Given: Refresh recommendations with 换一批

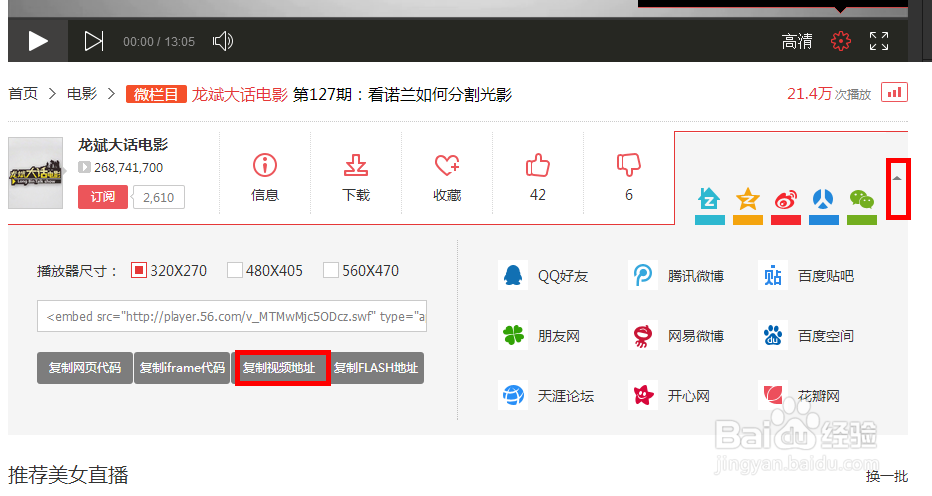Looking at the screenshot, I should (887, 476).
